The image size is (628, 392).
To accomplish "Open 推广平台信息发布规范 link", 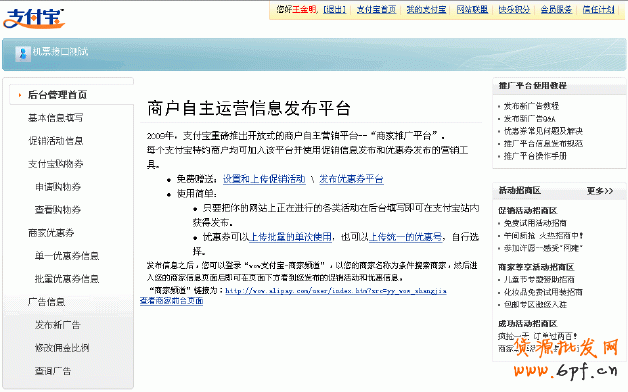I will pos(543,143).
